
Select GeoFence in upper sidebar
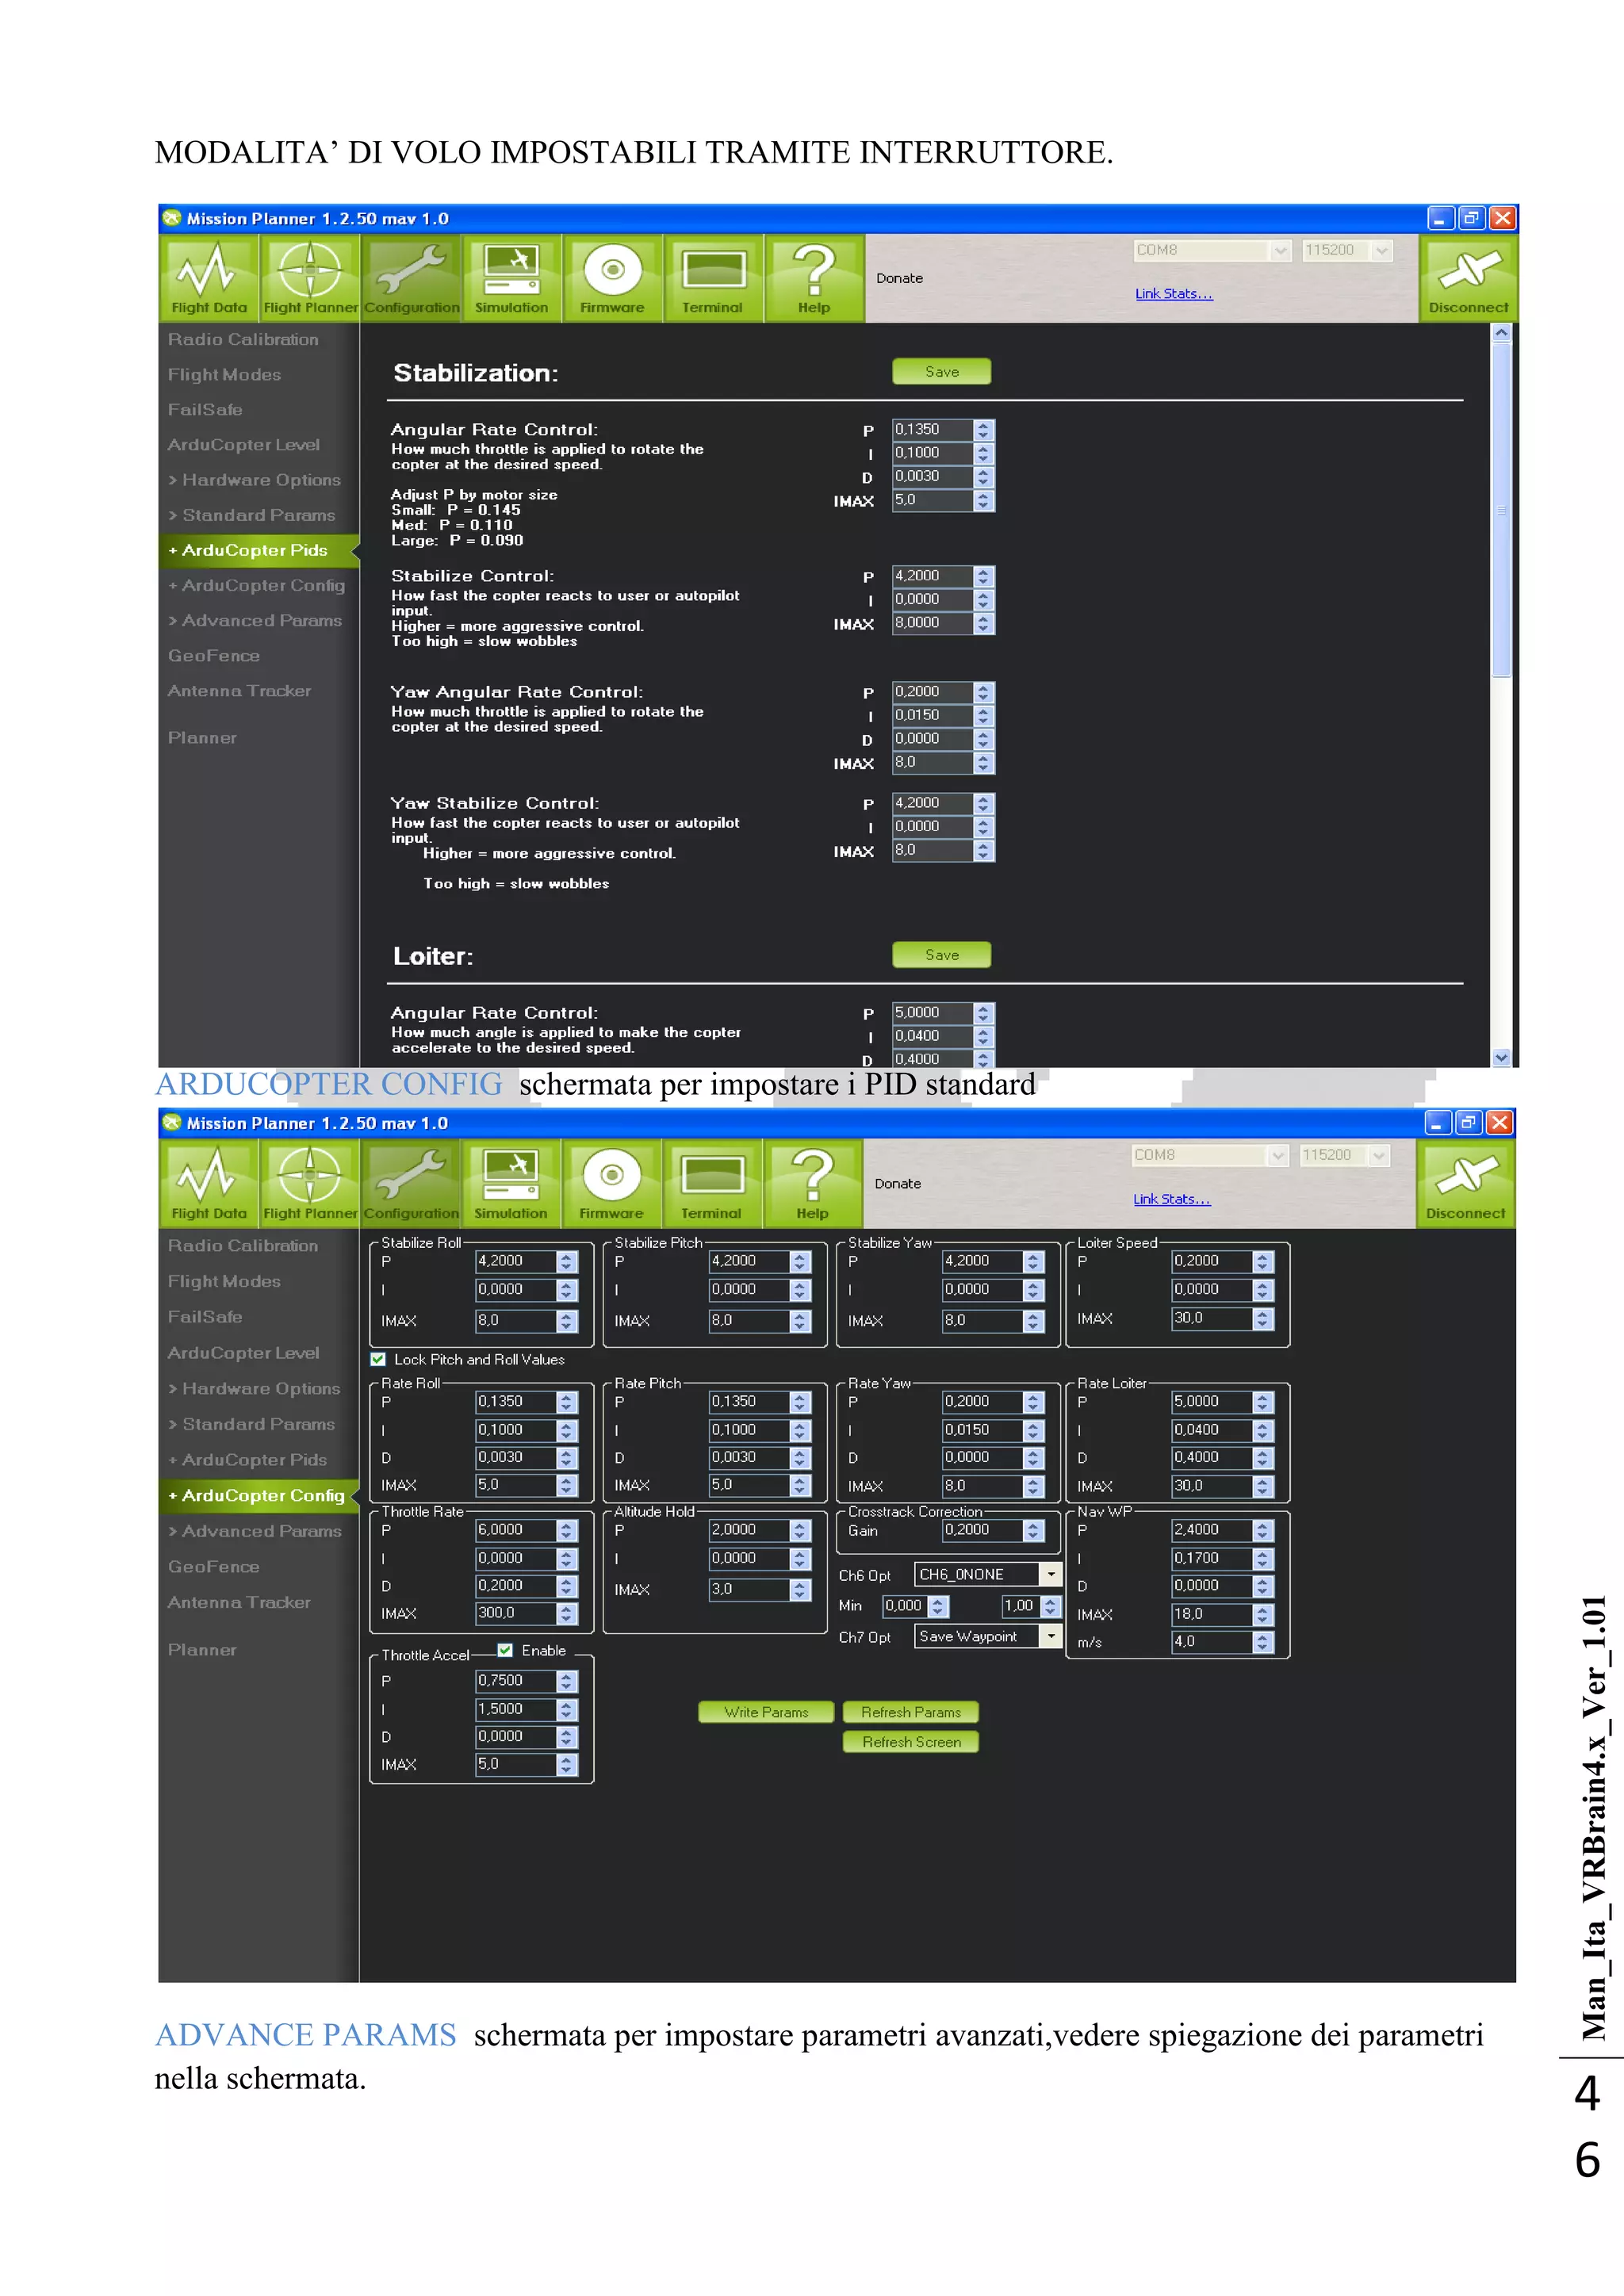coord(214,656)
